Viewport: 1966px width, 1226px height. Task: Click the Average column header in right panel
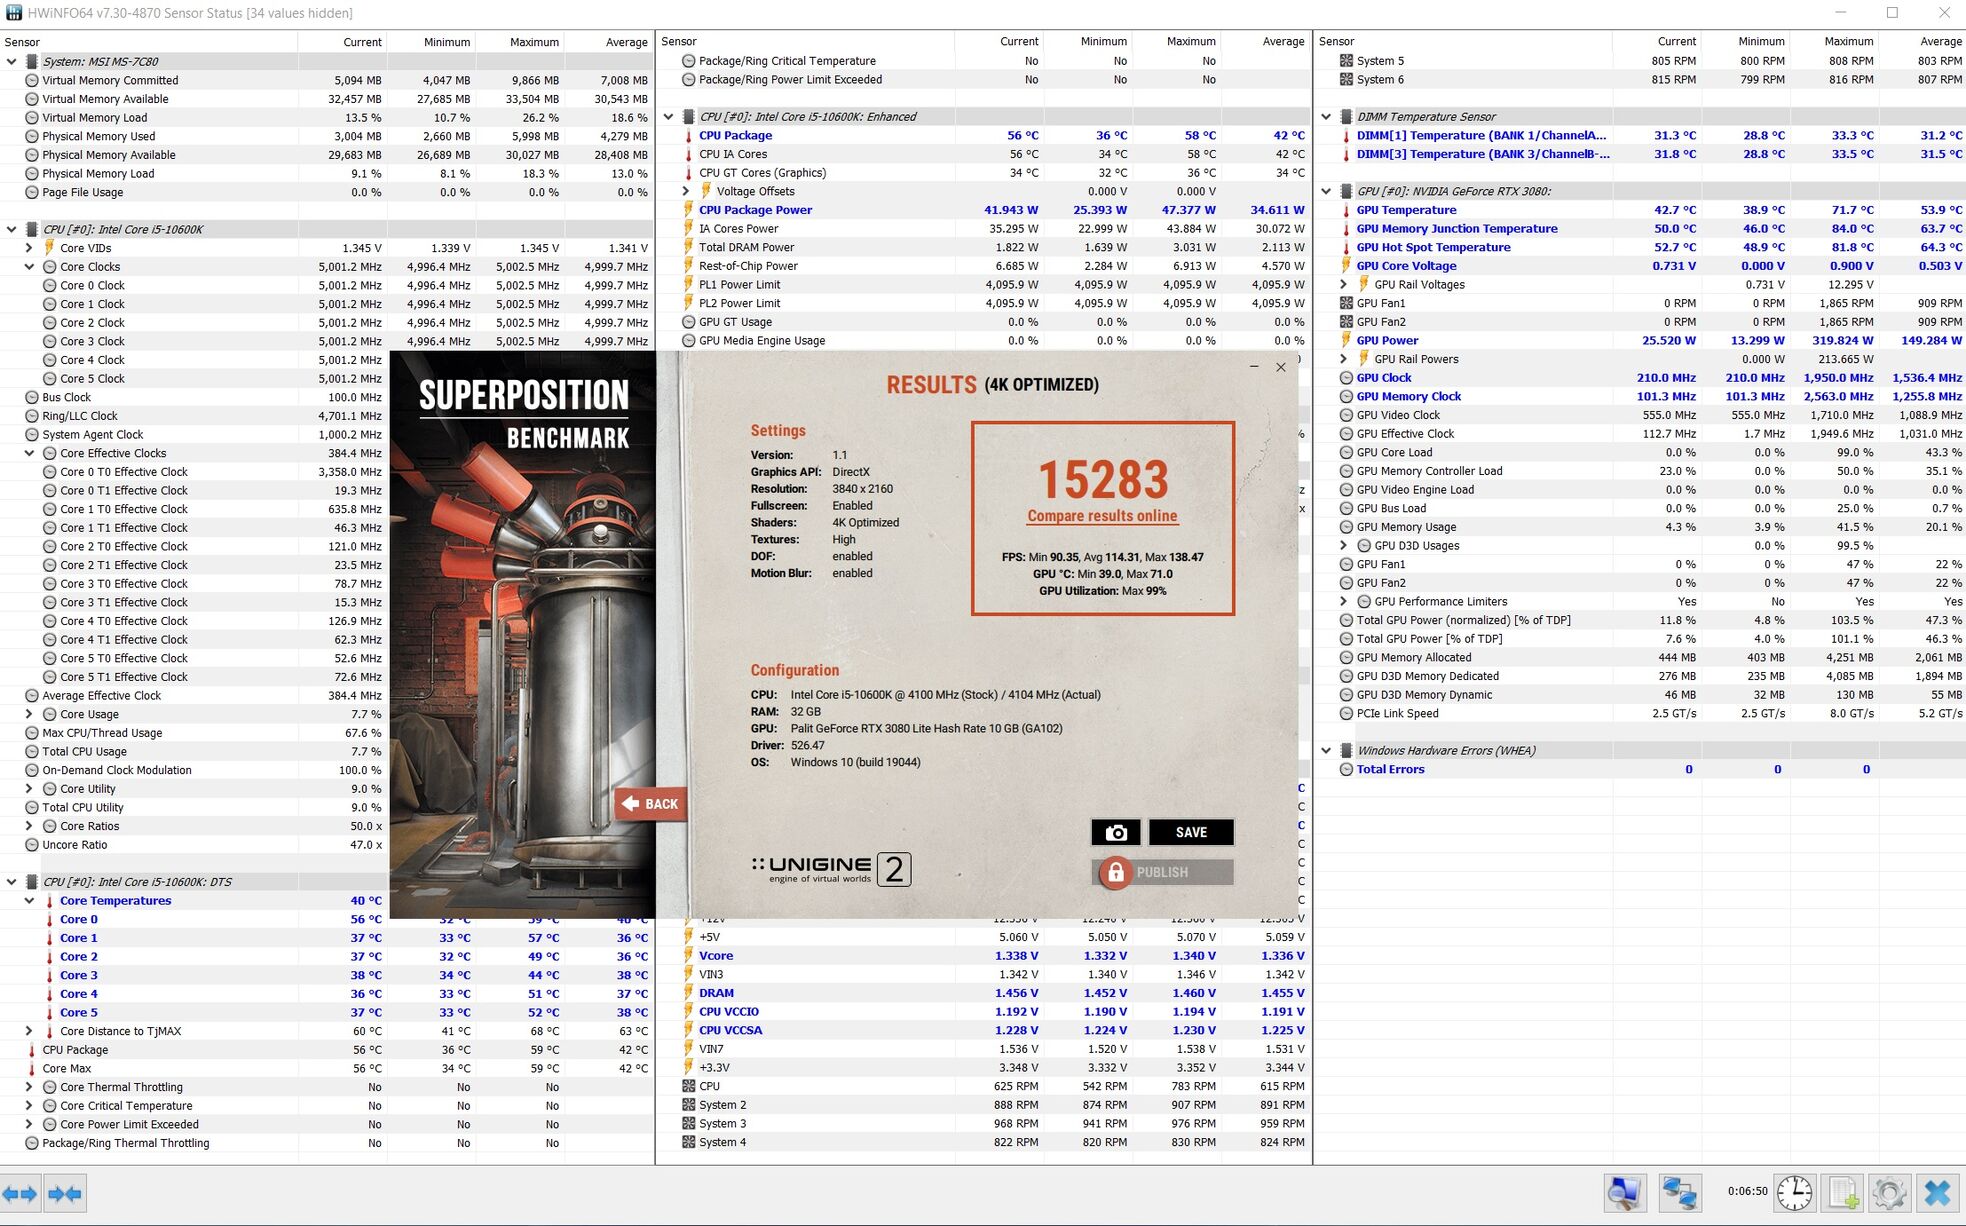pyautogui.click(x=1922, y=42)
